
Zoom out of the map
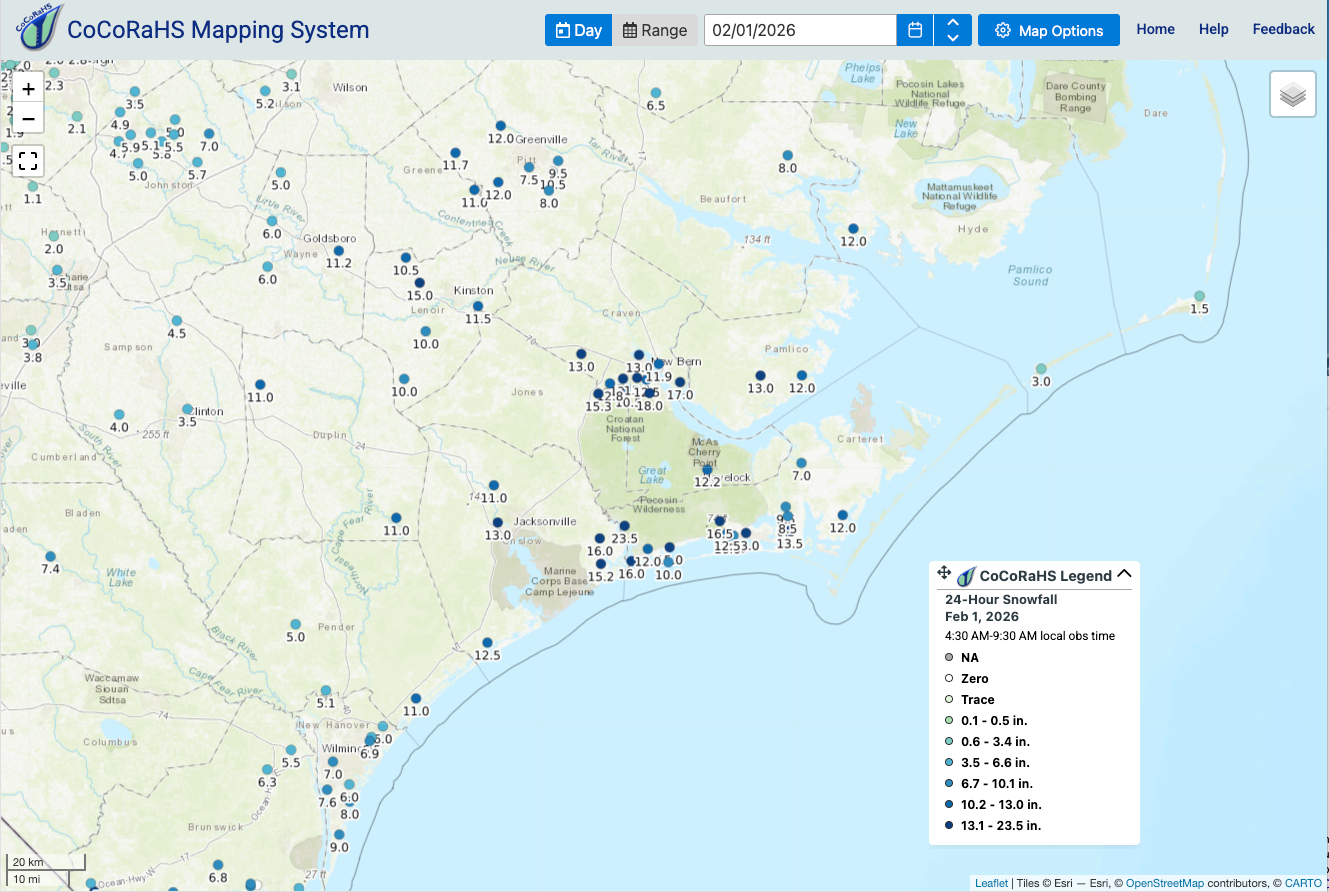click(x=28, y=119)
